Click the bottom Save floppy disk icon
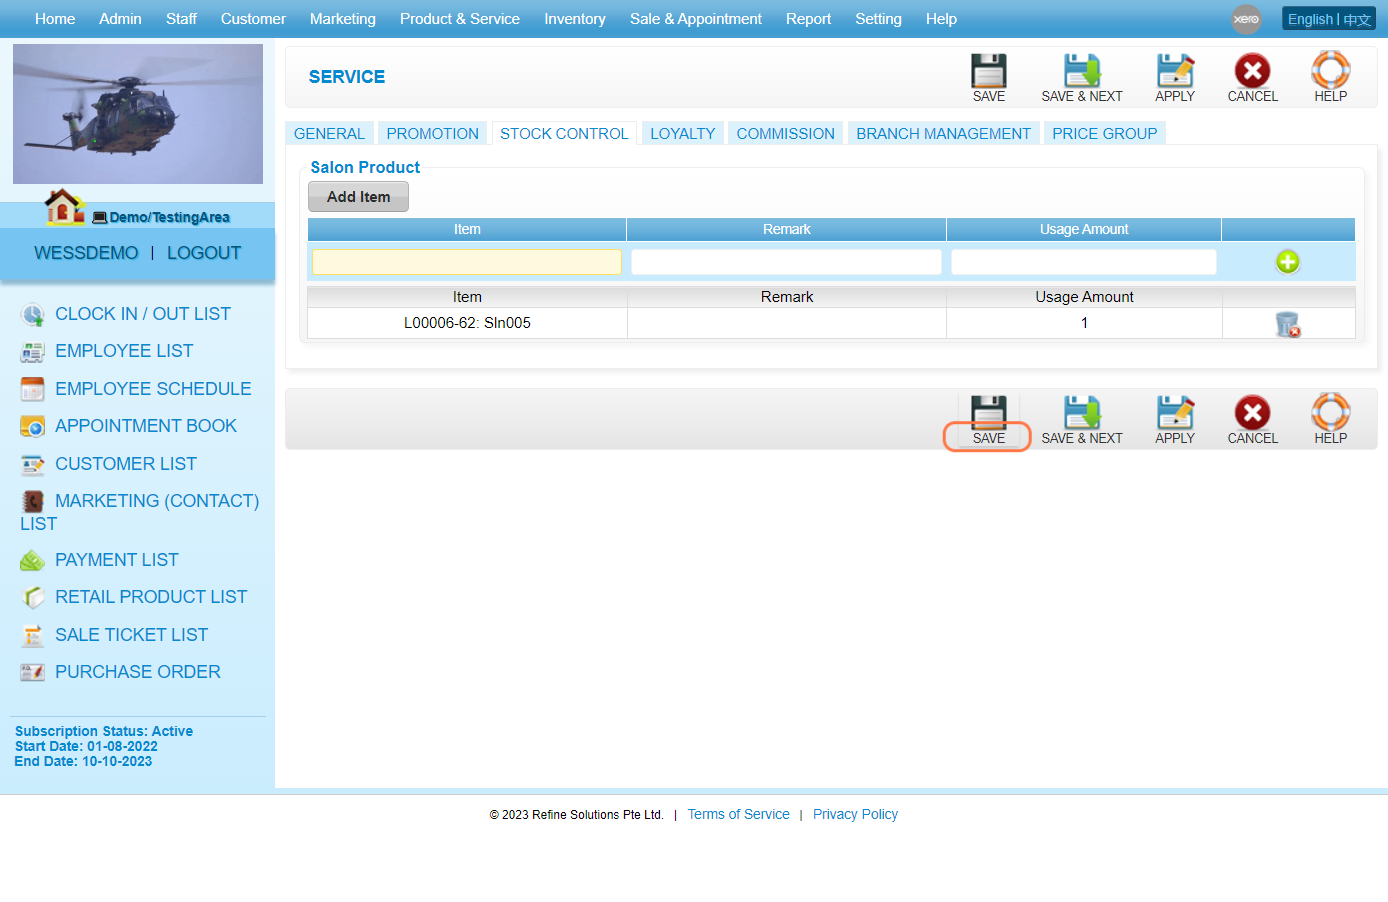Image resolution: width=1388 pixels, height=902 pixels. click(x=988, y=413)
